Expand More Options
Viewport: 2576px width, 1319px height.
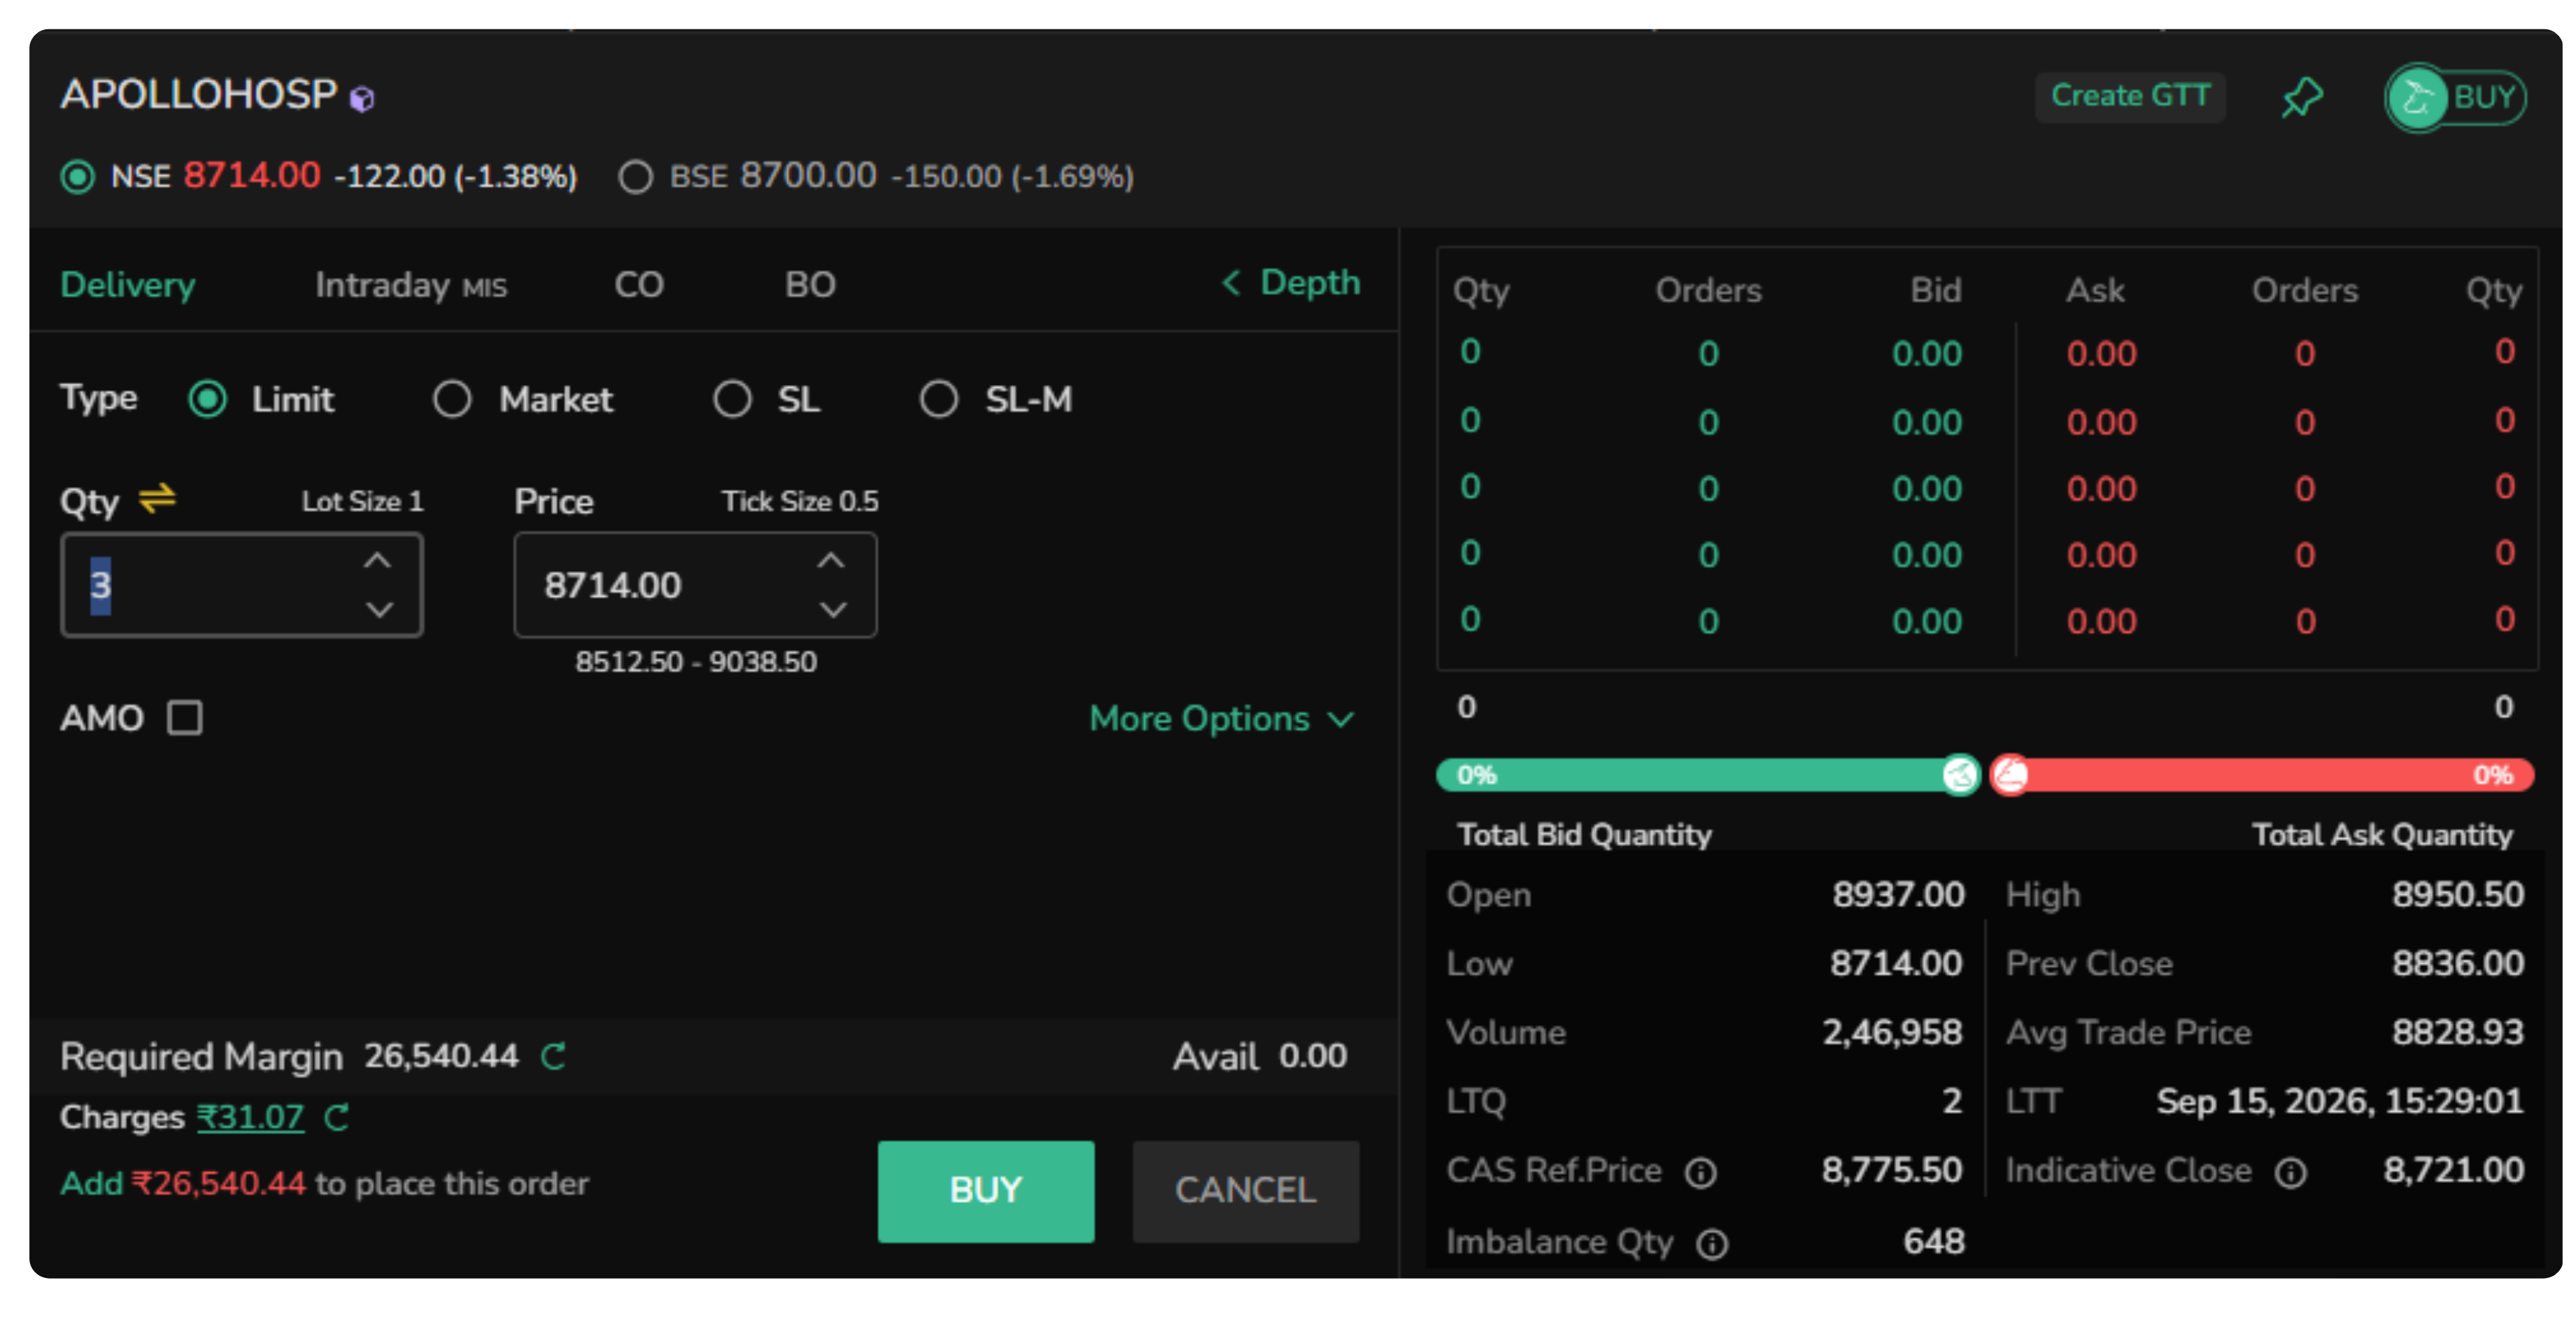click(1222, 719)
